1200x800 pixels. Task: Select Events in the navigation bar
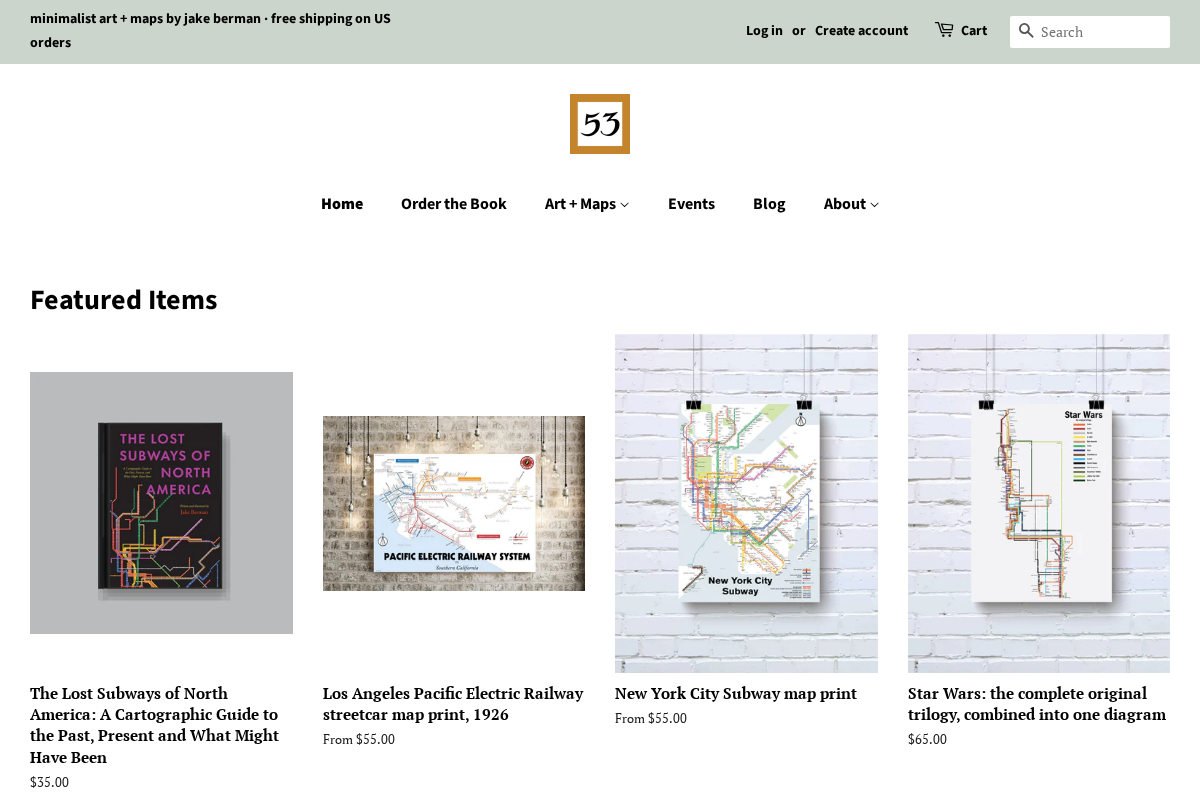click(691, 203)
